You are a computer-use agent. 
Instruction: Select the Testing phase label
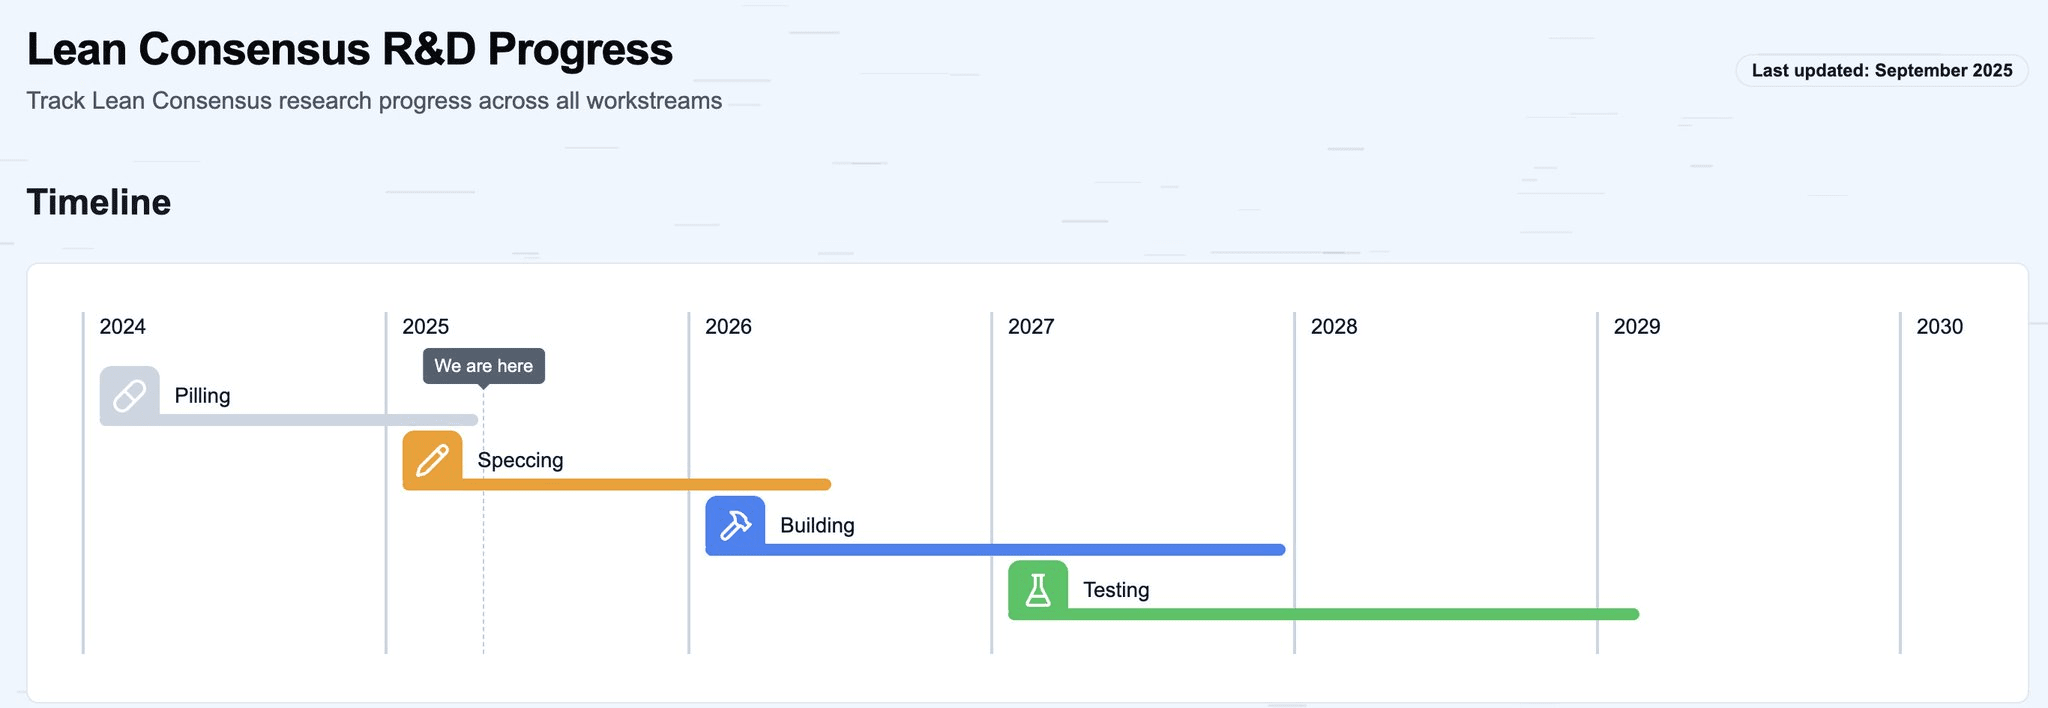click(x=1116, y=590)
